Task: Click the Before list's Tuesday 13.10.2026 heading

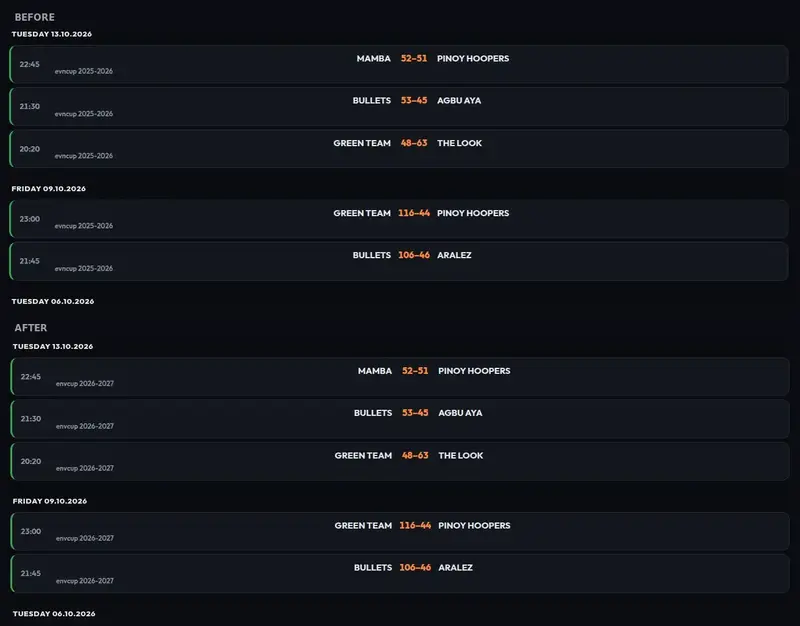Action: pyautogui.click(x=52, y=34)
